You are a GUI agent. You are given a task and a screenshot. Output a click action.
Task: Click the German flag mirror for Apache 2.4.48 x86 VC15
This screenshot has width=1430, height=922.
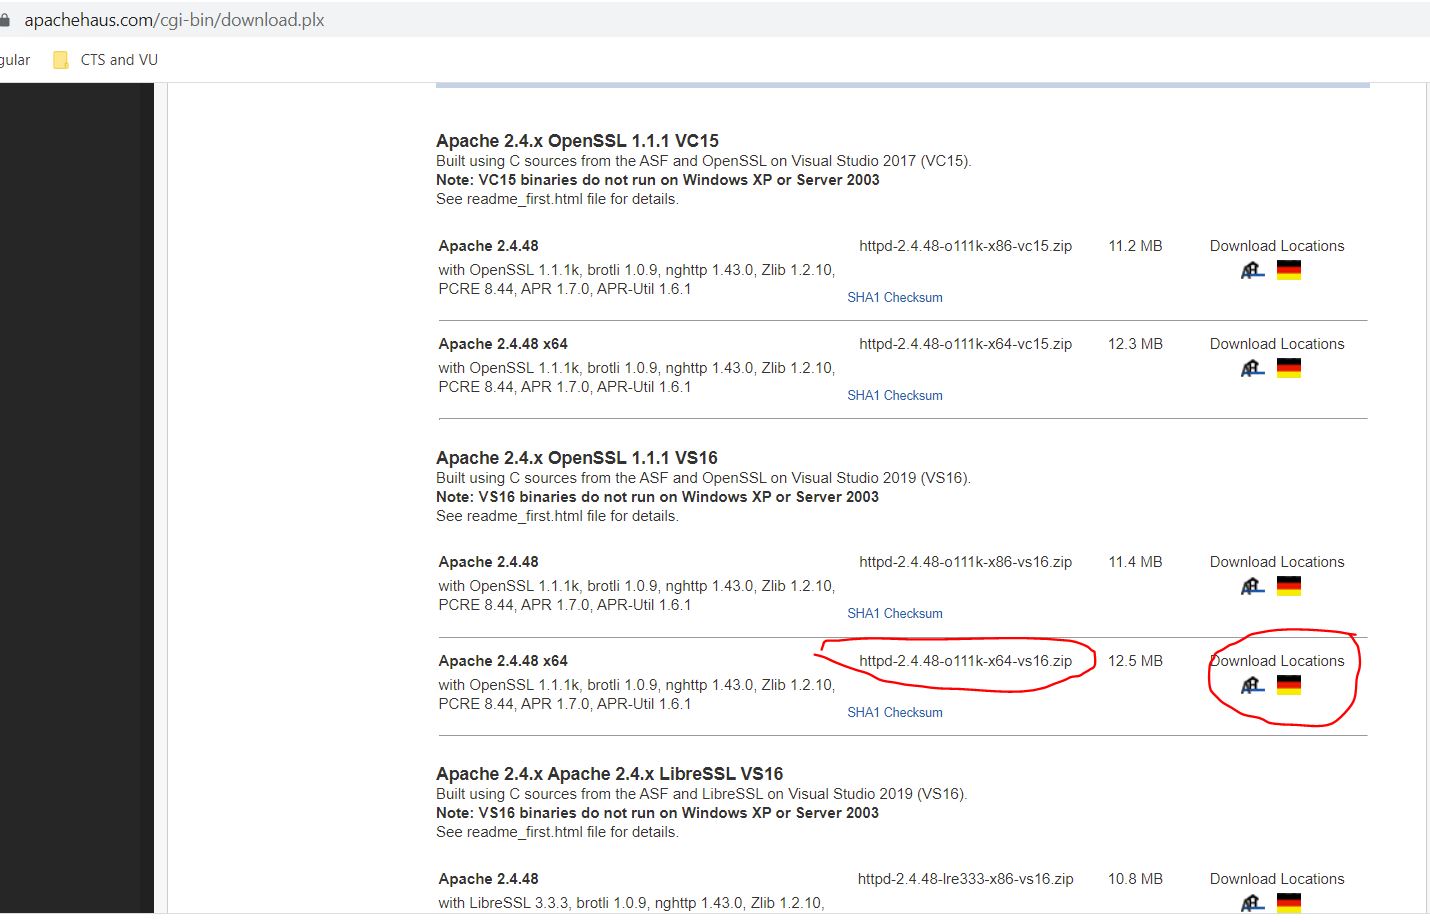1289,269
